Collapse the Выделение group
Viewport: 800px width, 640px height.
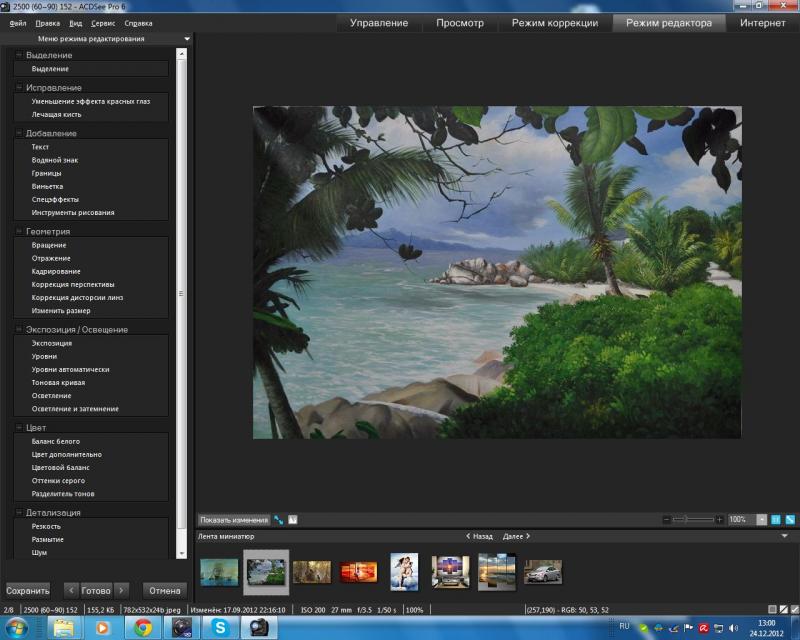coord(19,55)
